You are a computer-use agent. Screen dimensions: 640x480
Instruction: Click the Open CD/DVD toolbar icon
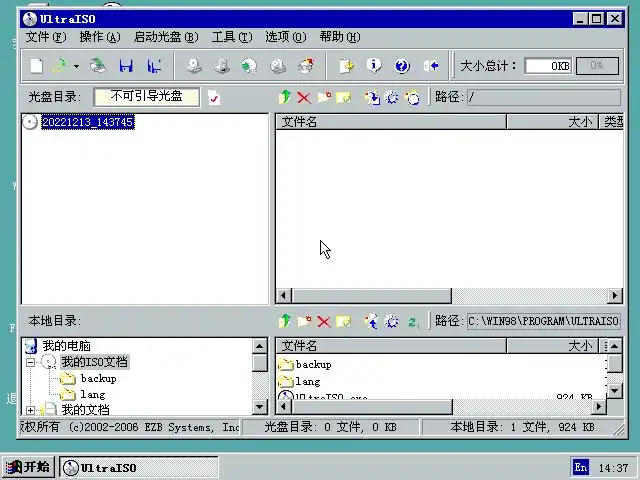tap(98, 66)
